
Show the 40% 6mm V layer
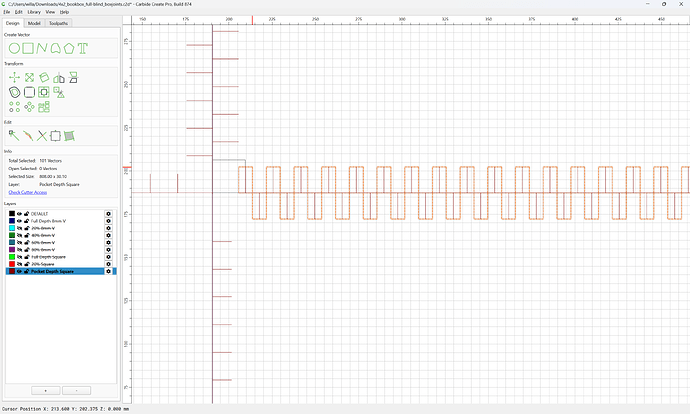(19, 235)
